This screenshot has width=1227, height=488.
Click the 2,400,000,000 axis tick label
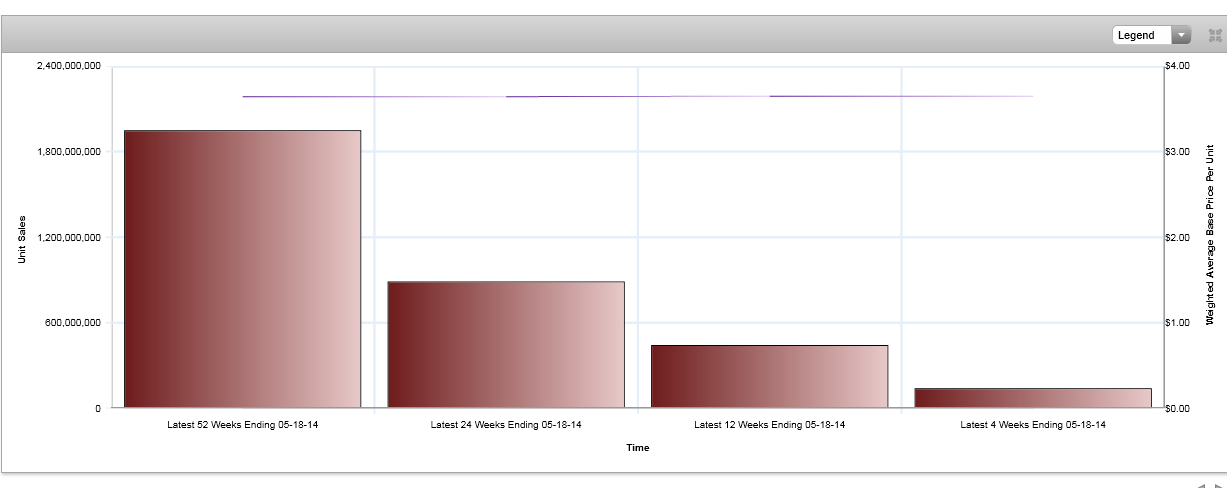(x=68, y=66)
